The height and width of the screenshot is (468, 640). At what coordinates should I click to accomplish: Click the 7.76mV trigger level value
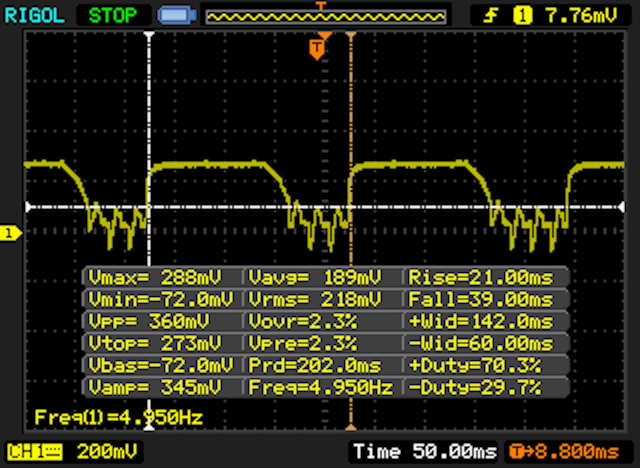[581, 16]
